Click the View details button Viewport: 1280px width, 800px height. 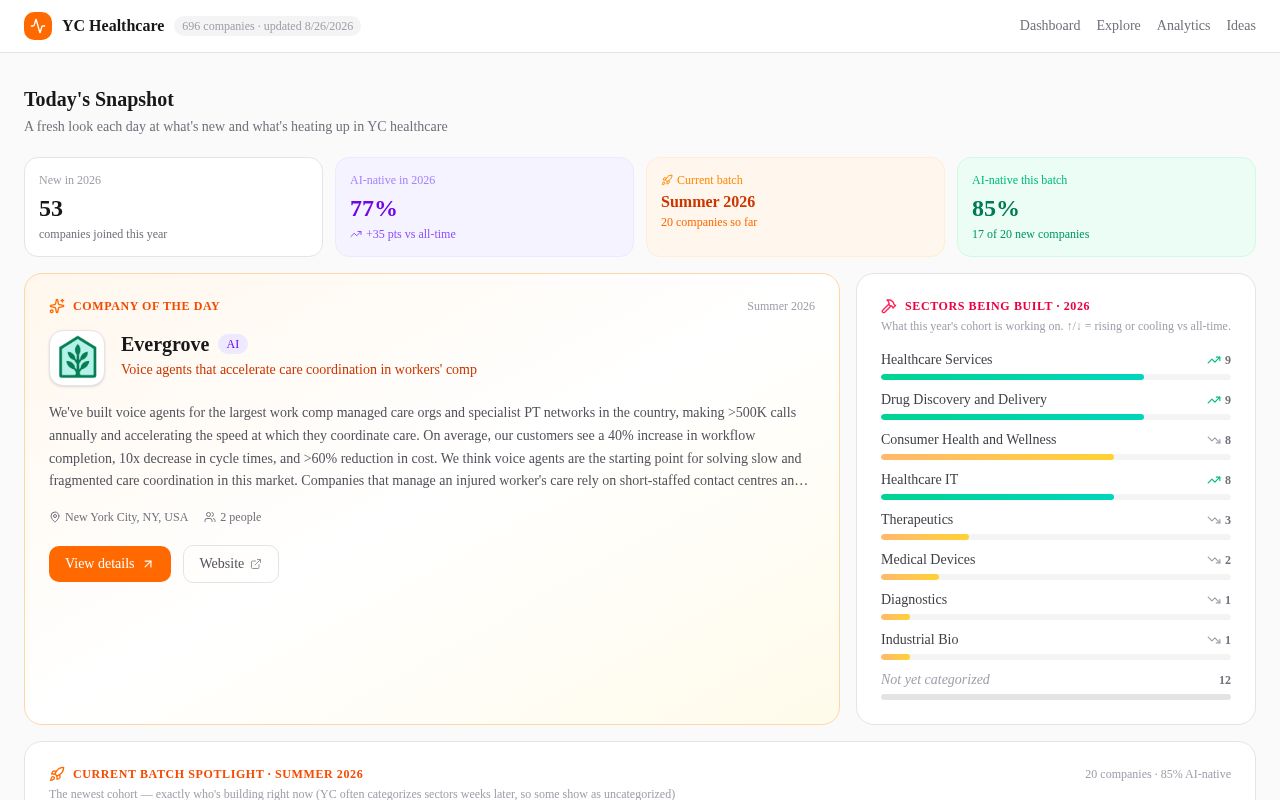pos(110,564)
